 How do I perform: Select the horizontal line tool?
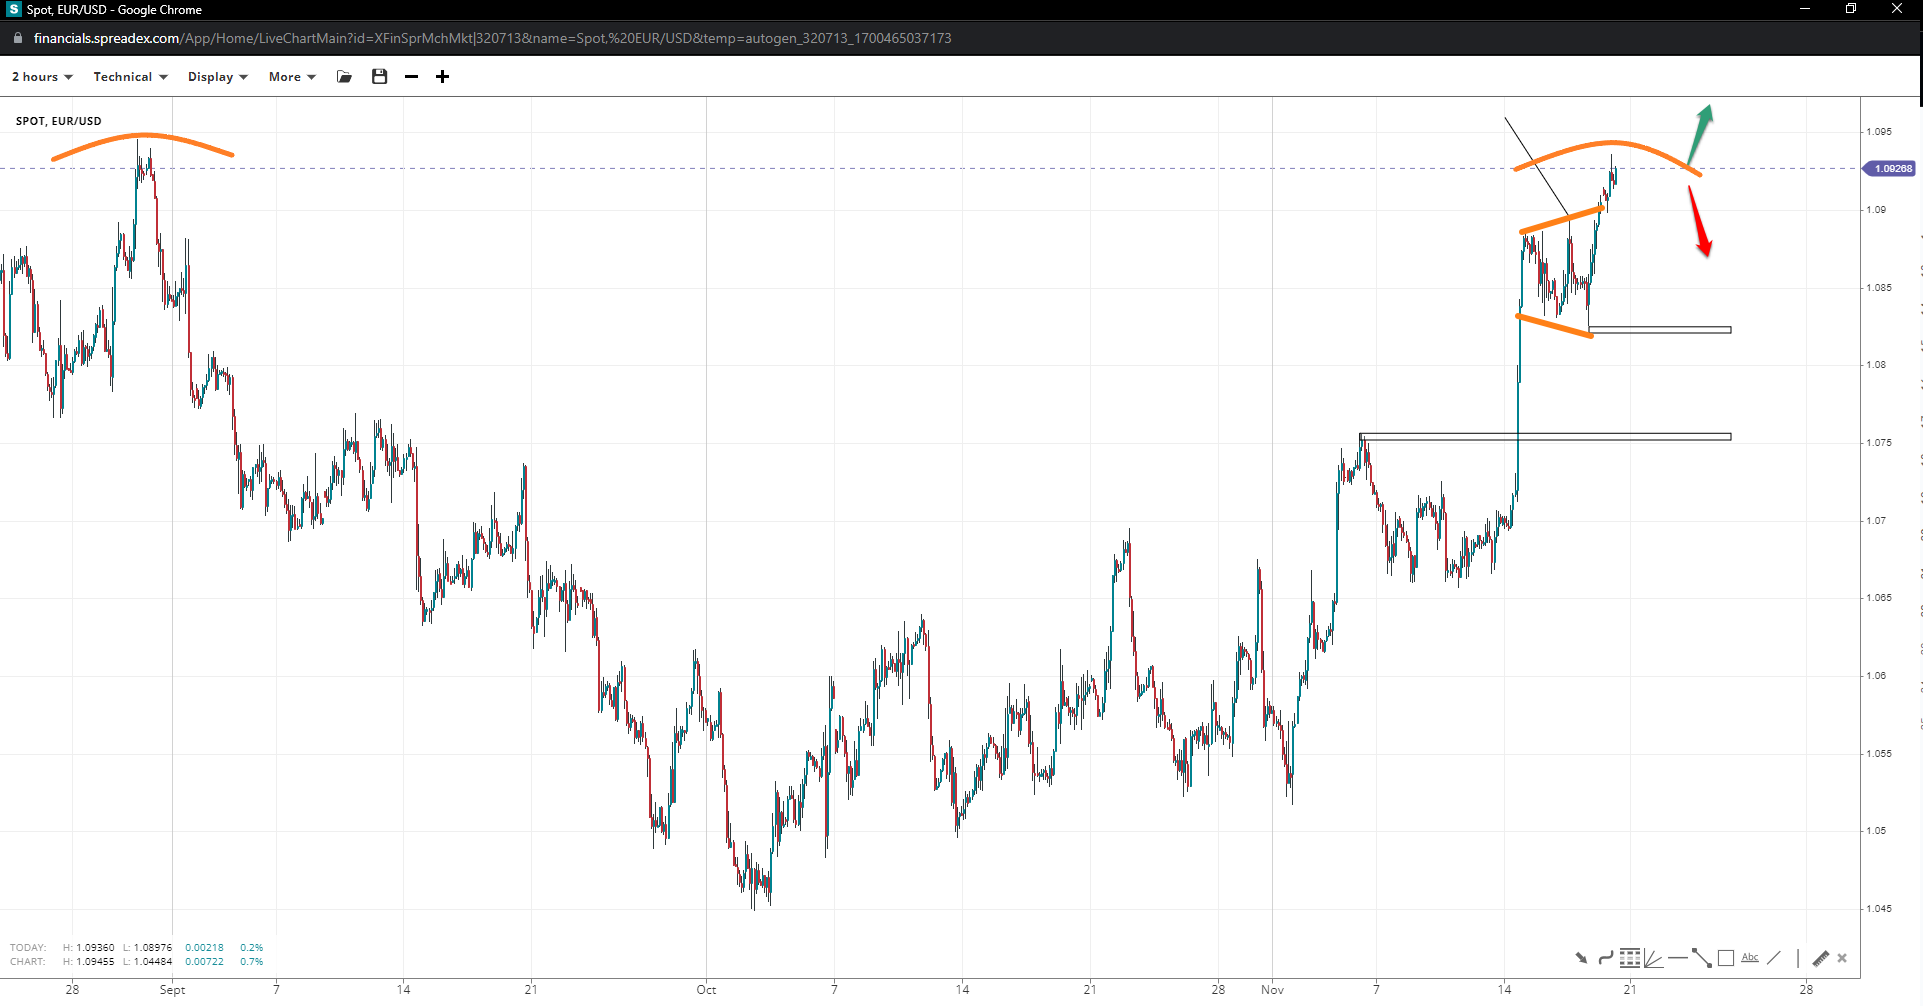click(x=1677, y=958)
